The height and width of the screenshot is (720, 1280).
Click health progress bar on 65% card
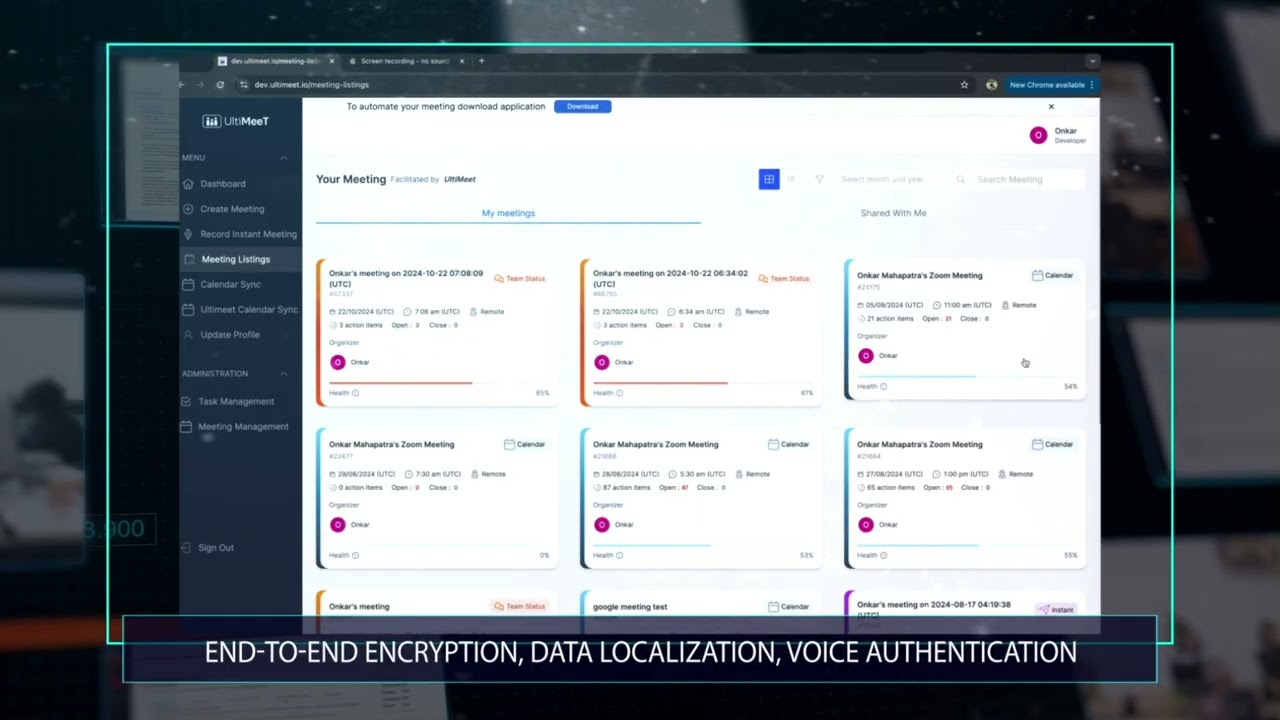[439, 383]
